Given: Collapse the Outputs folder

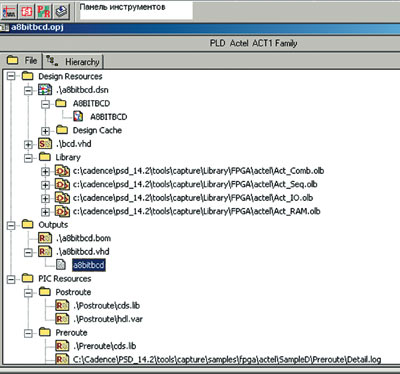Looking at the screenshot, I should pos(11,225).
